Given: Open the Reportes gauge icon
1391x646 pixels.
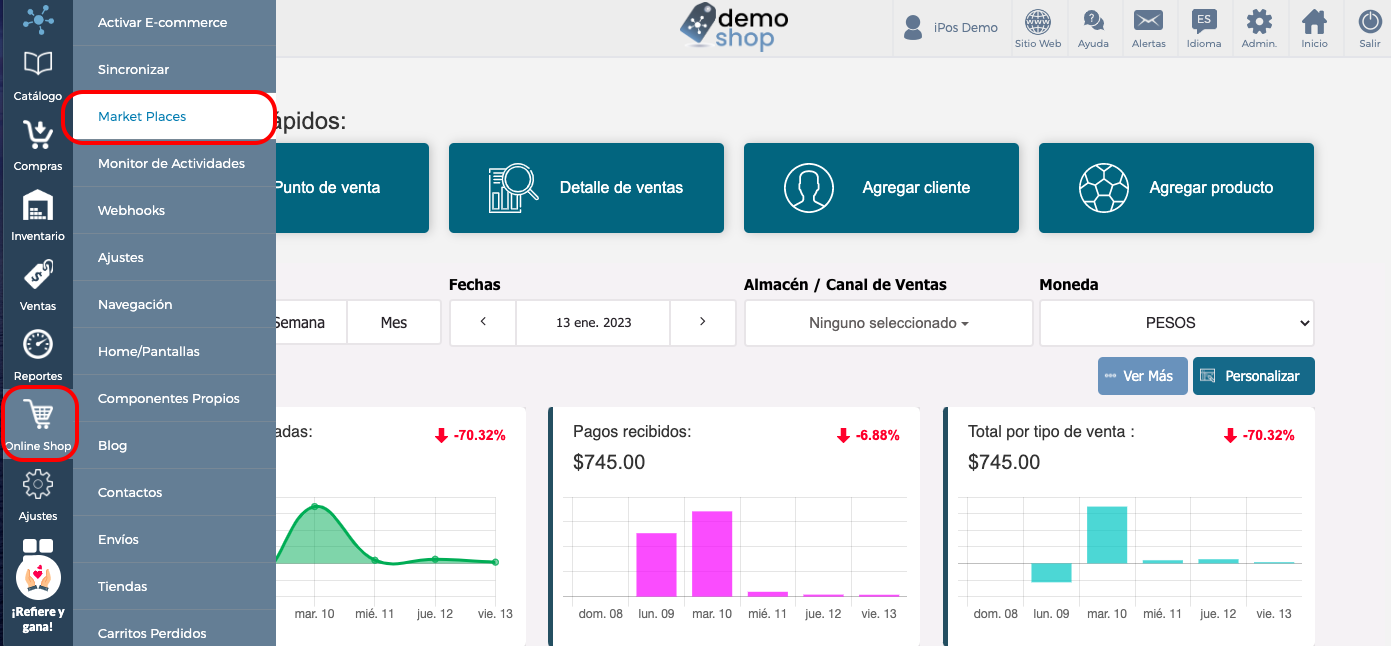Looking at the screenshot, I should [x=38, y=345].
